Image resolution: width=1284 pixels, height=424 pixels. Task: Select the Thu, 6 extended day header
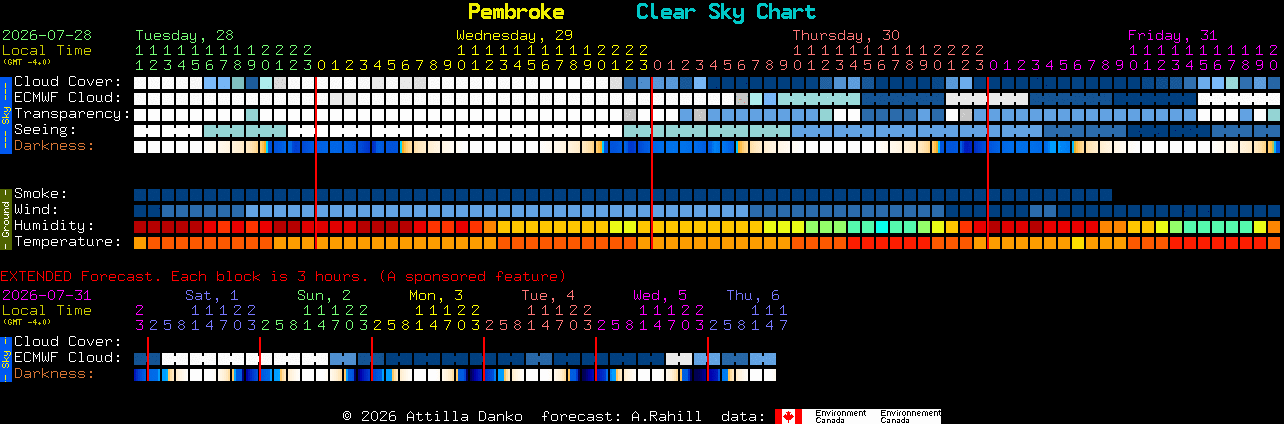tap(753, 295)
